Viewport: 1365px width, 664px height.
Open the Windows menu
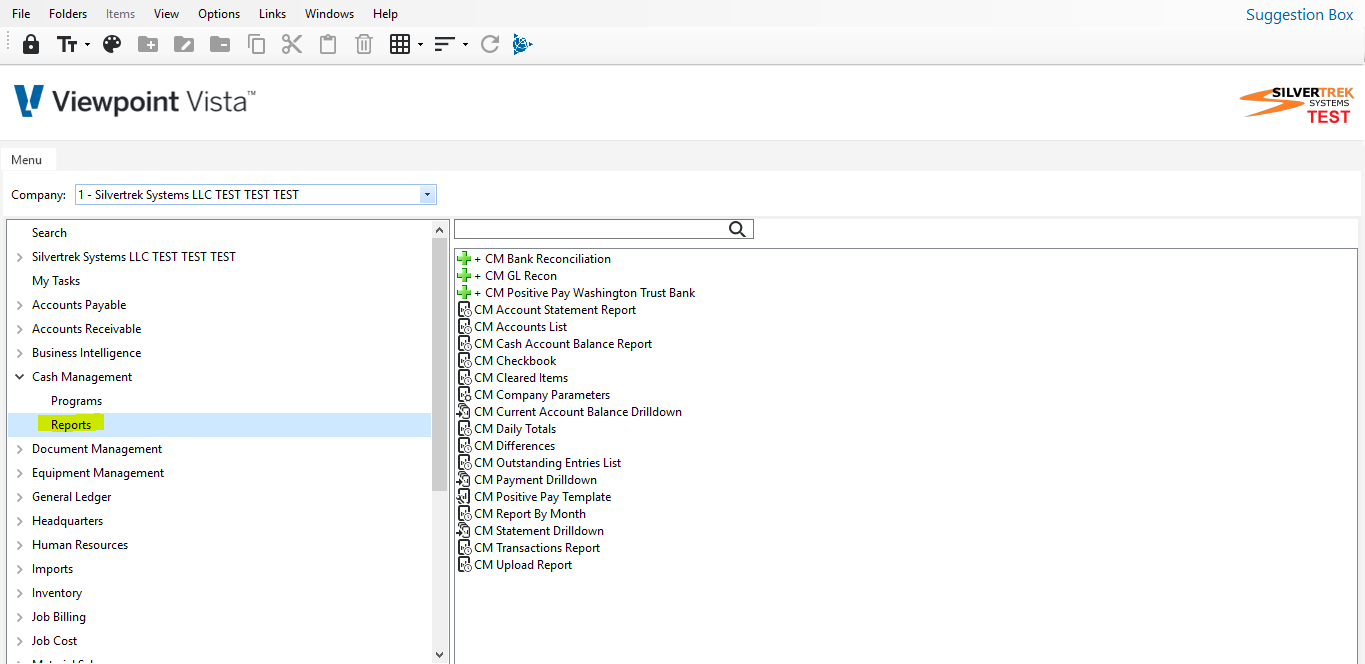[329, 14]
